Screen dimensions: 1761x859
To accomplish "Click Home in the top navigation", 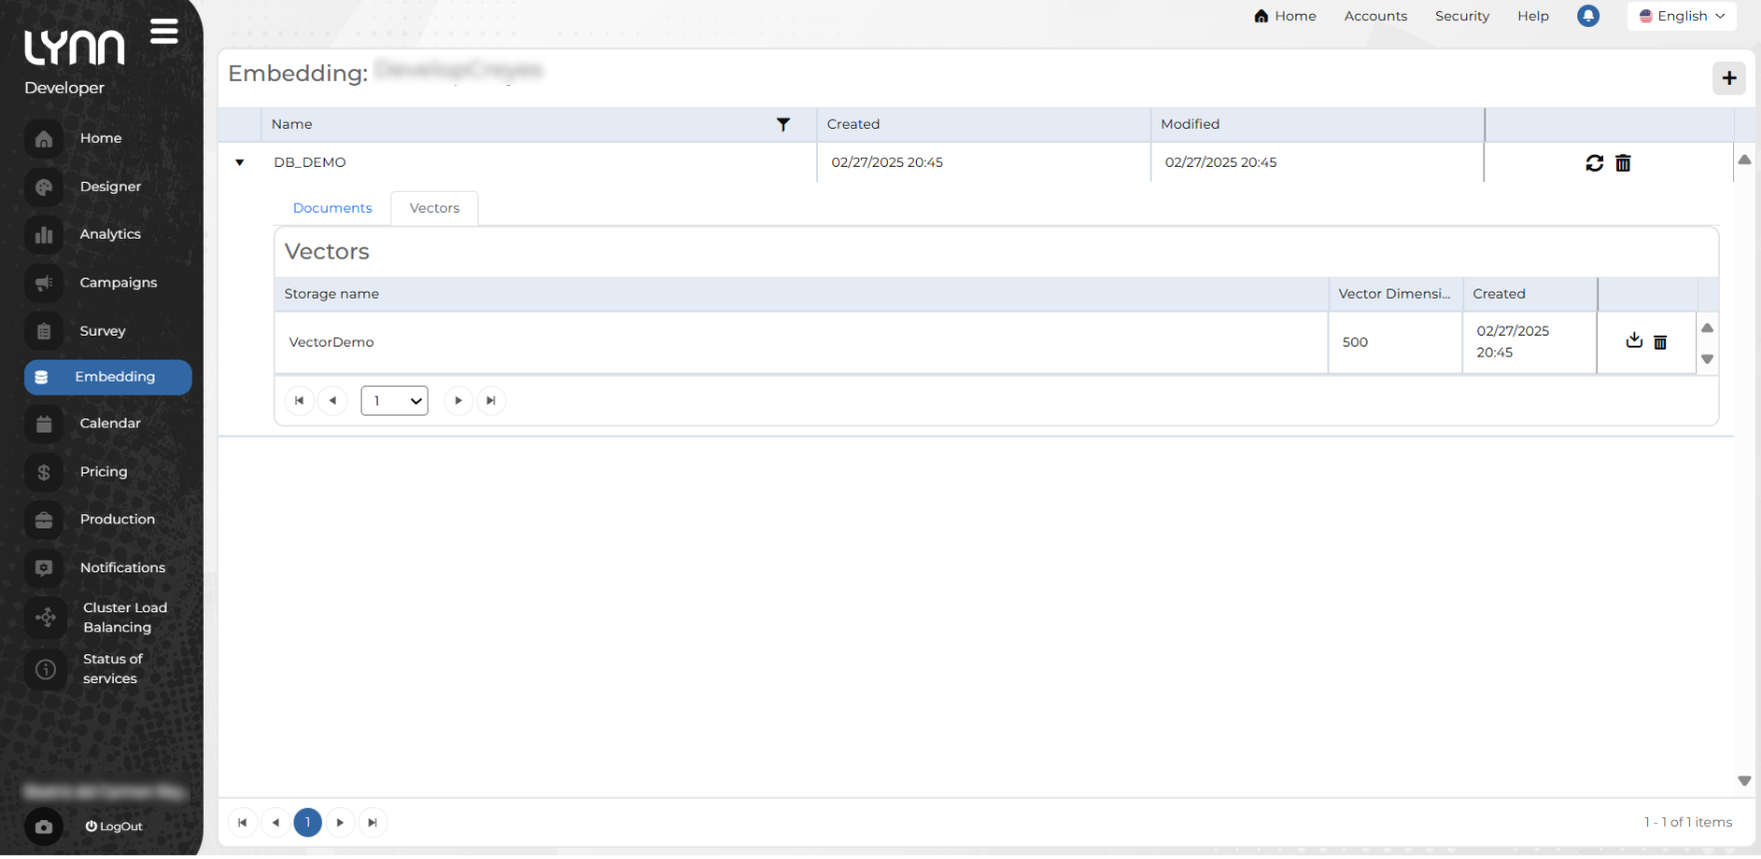I will pyautogui.click(x=1285, y=16).
